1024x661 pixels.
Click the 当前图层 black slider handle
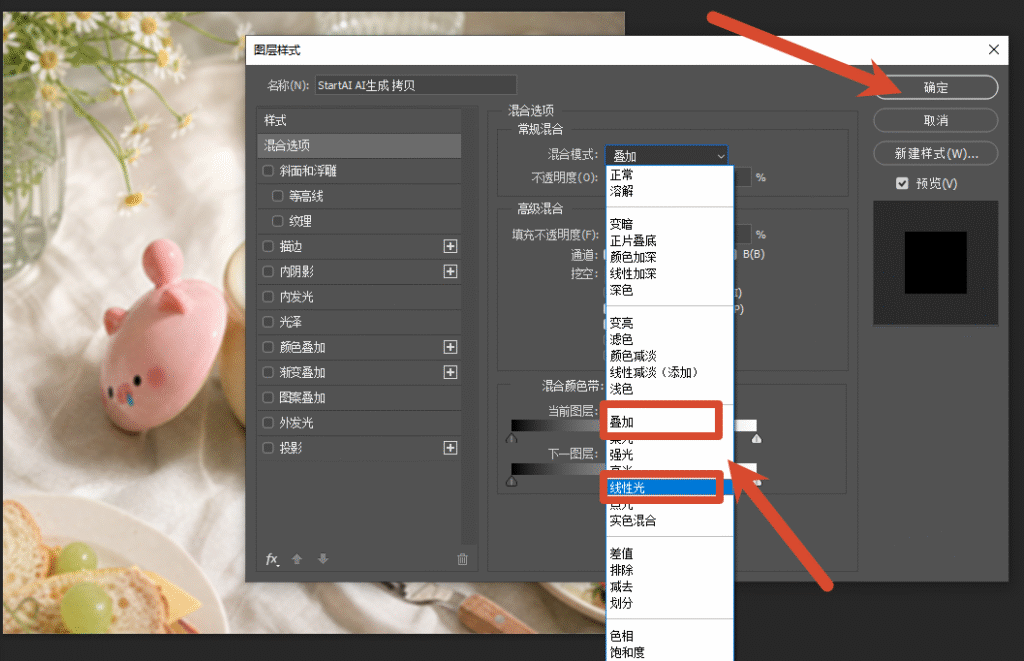point(512,438)
